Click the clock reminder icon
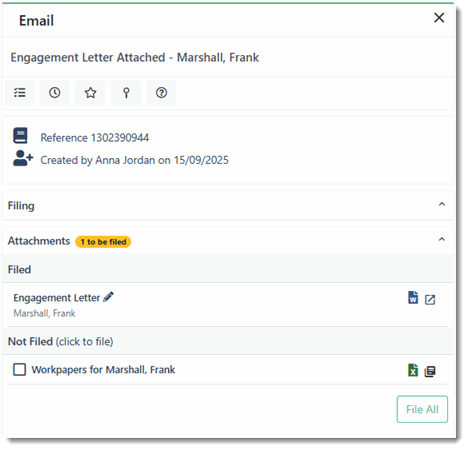468x450 pixels. [x=55, y=93]
